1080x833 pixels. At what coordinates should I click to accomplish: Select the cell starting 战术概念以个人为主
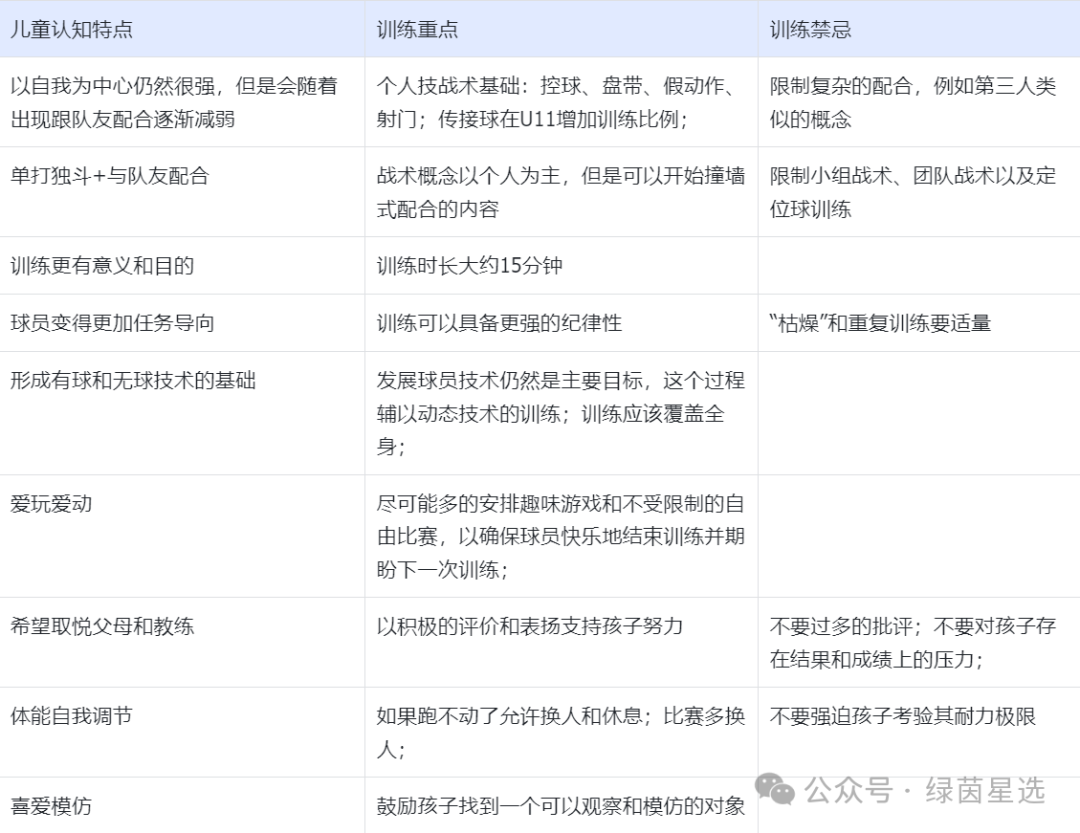pos(561,192)
